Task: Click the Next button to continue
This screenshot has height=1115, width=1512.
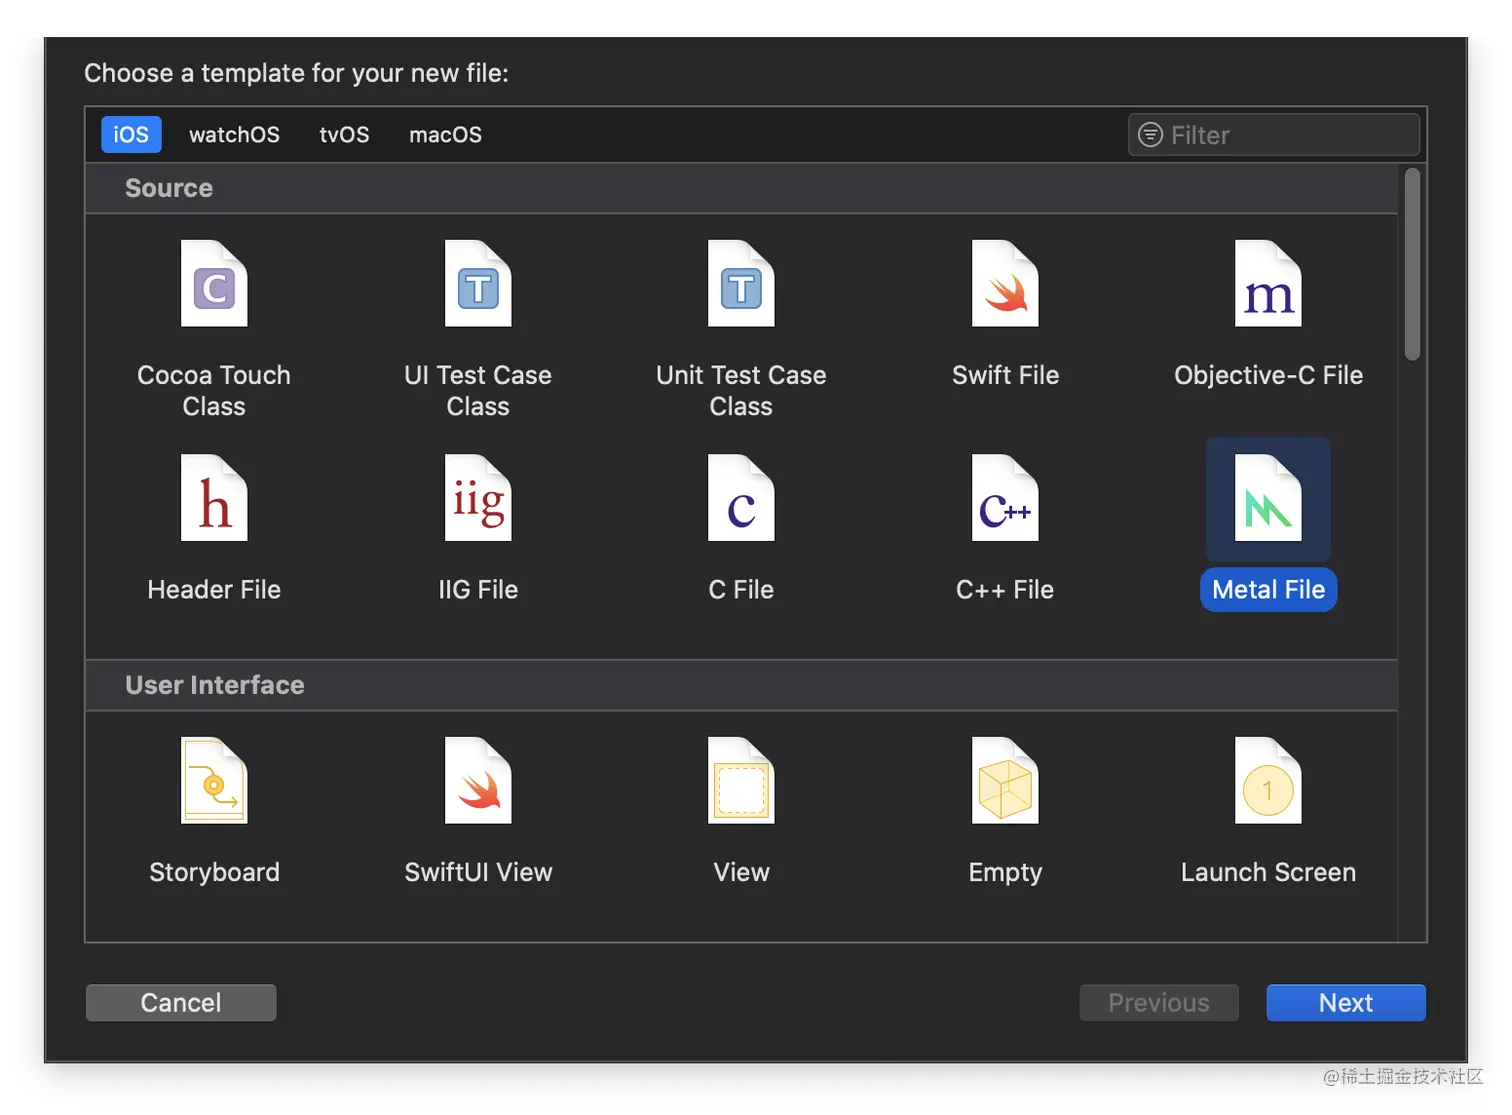Action: (1346, 1003)
